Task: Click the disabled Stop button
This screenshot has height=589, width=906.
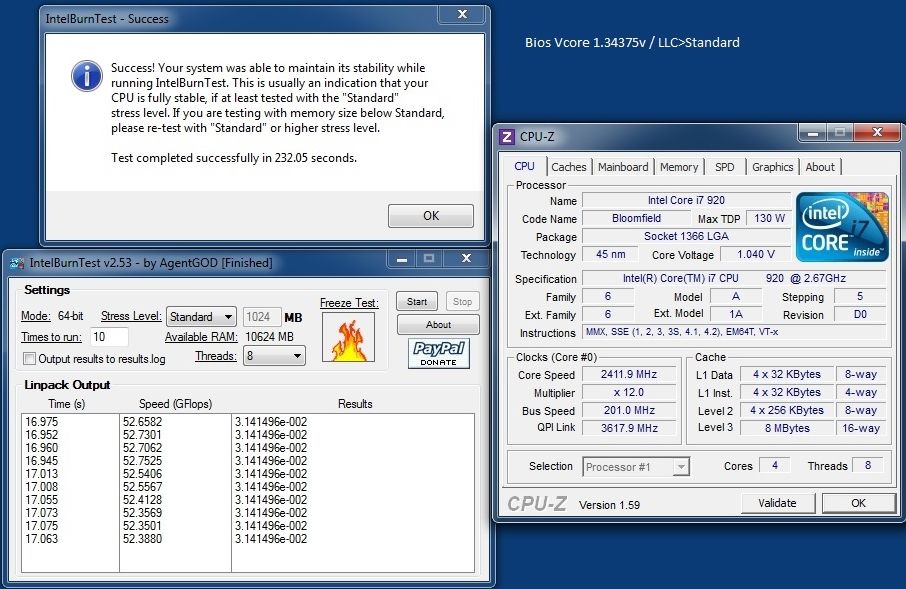Action: (462, 302)
